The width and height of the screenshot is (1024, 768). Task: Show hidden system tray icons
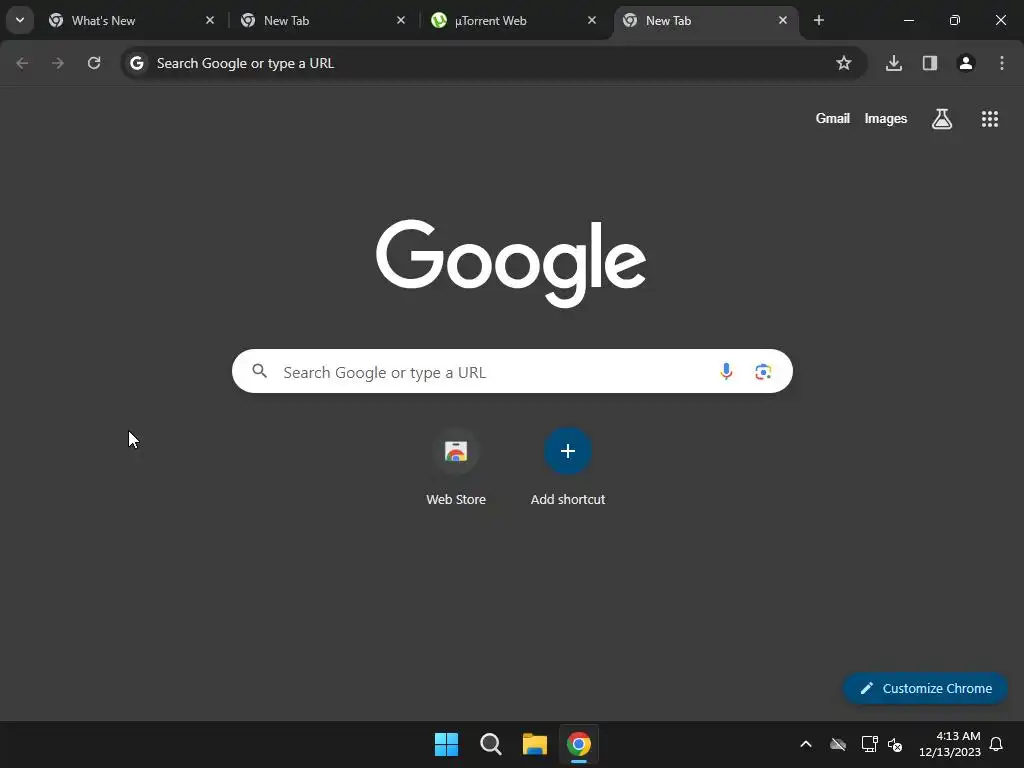tap(806, 744)
